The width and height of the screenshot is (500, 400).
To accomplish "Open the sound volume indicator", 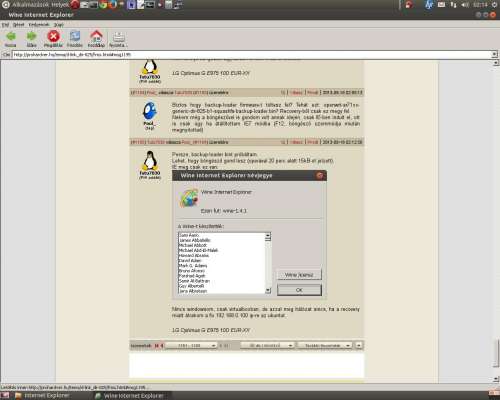I will pos(465,5).
